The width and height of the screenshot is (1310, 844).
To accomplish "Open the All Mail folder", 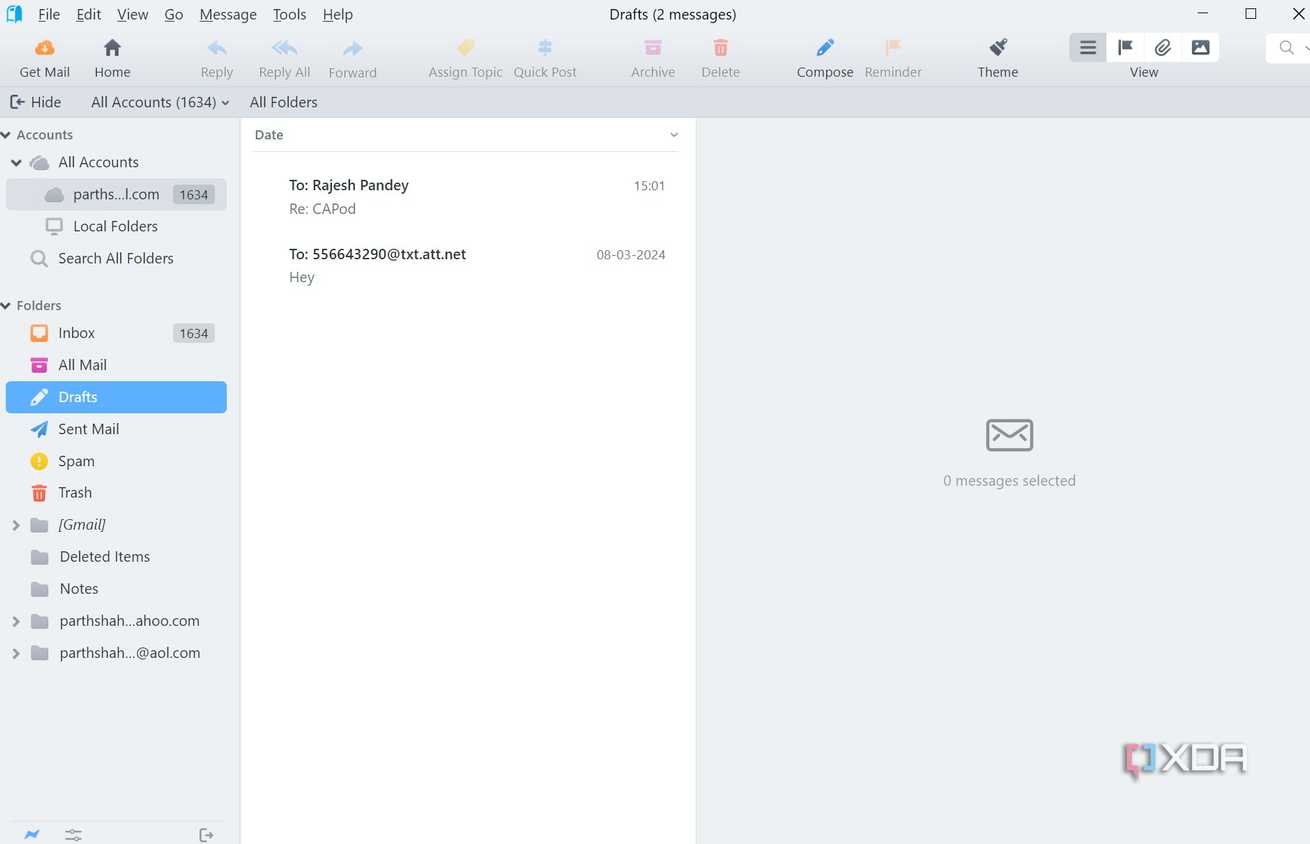I will (116, 365).
